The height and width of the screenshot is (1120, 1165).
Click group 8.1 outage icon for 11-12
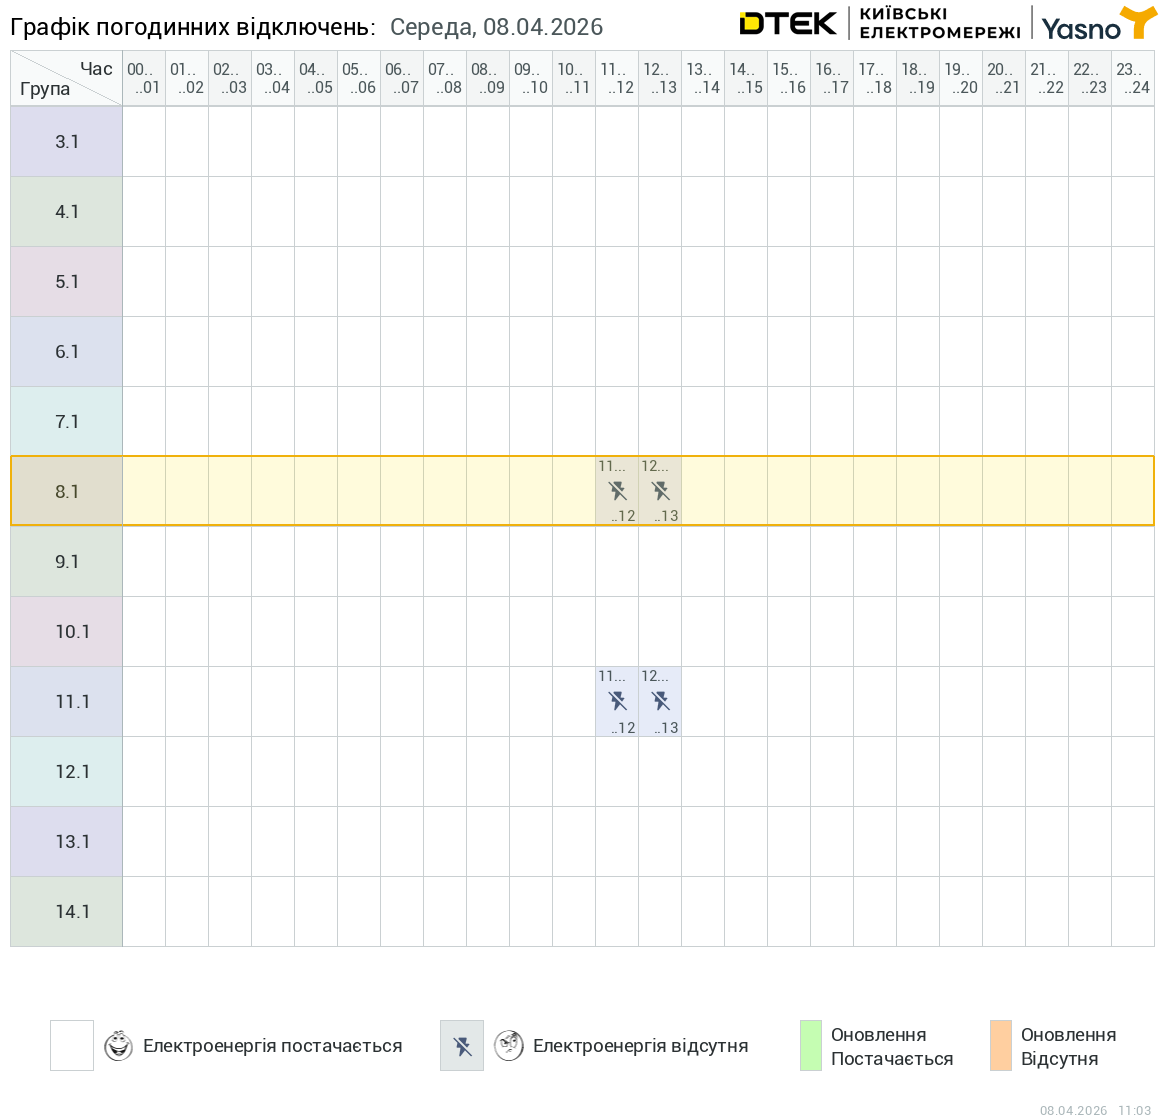(x=617, y=491)
